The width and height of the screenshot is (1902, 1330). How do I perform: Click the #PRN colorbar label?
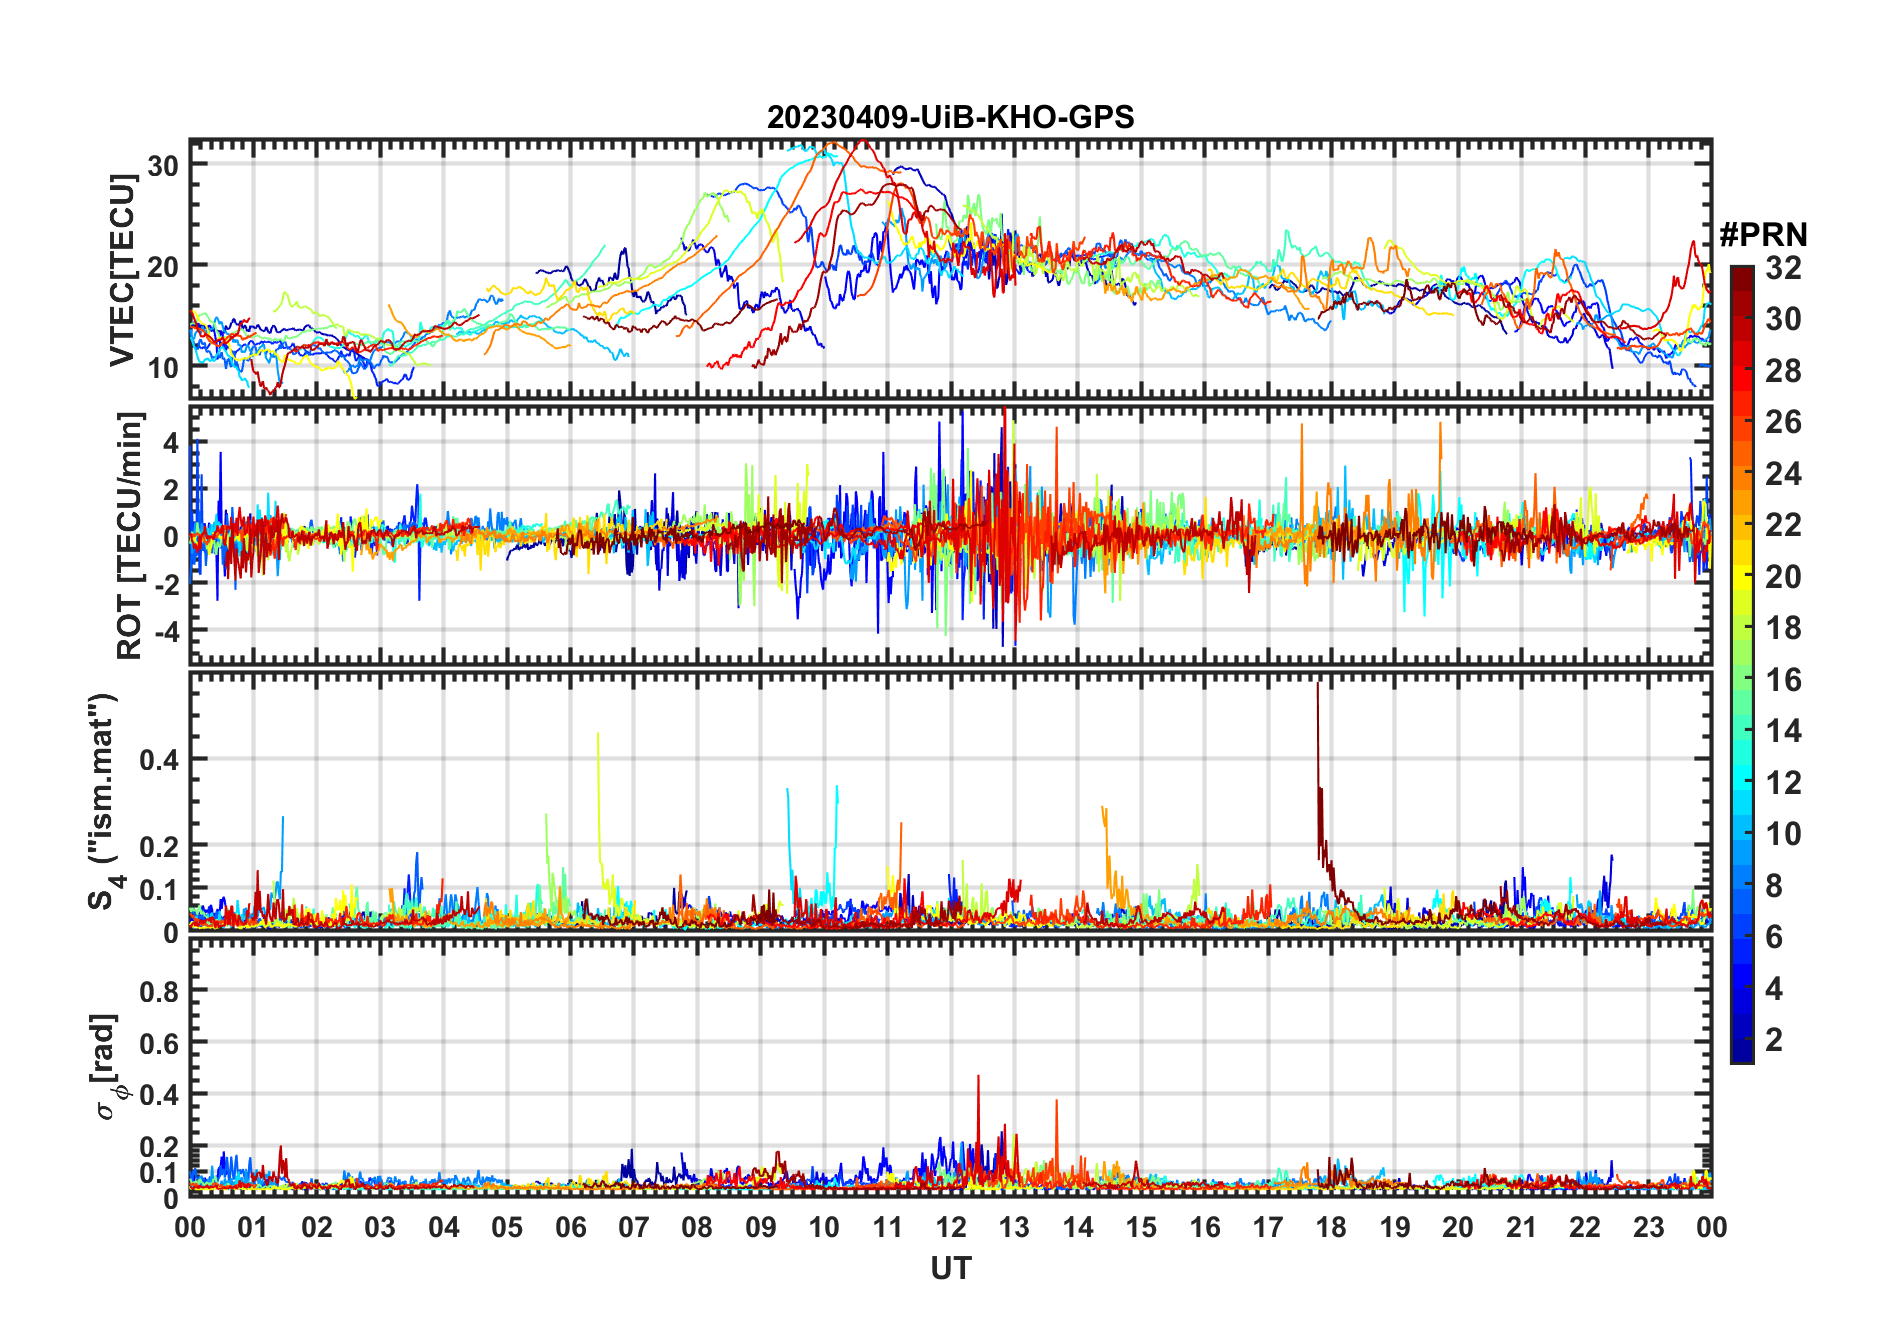pyautogui.click(x=1763, y=235)
